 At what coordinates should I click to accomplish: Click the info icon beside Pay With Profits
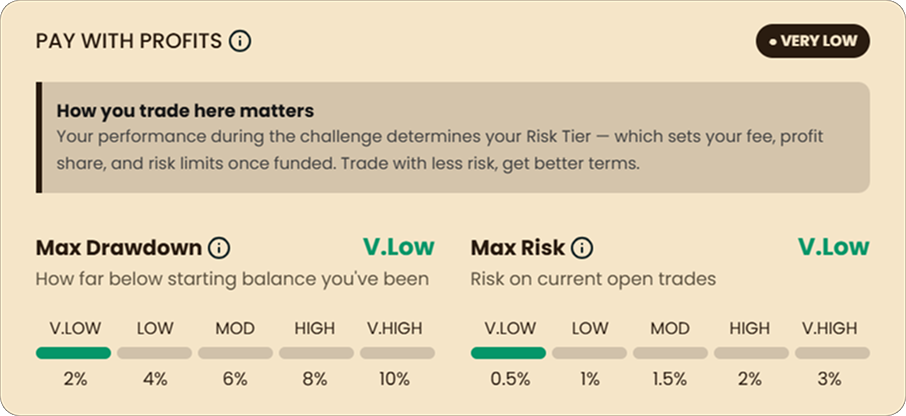[x=240, y=41]
